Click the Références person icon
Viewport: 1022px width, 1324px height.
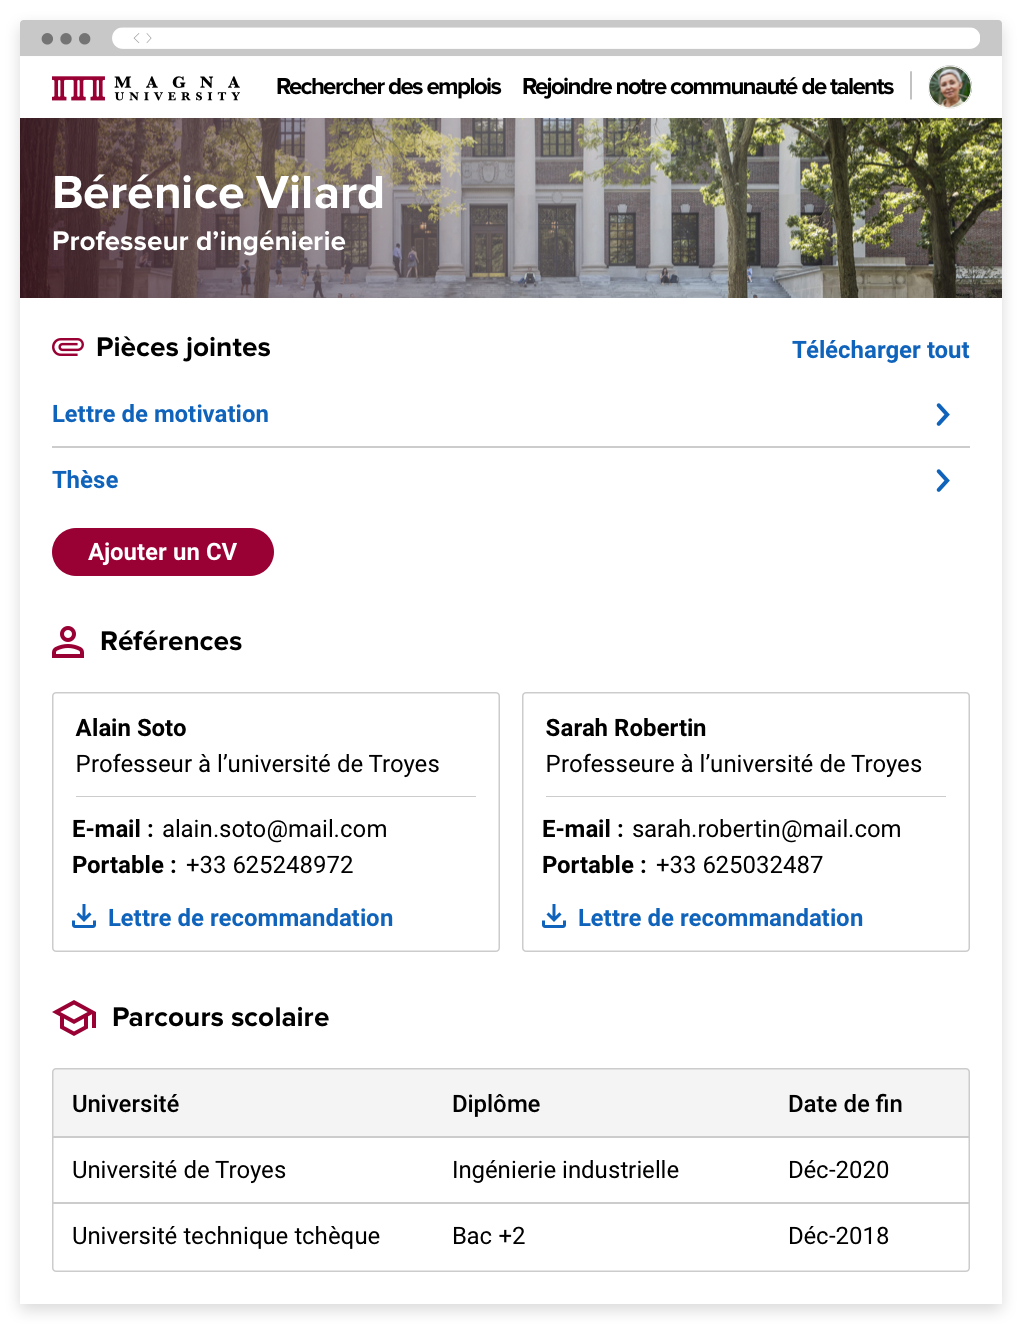pos(68,642)
